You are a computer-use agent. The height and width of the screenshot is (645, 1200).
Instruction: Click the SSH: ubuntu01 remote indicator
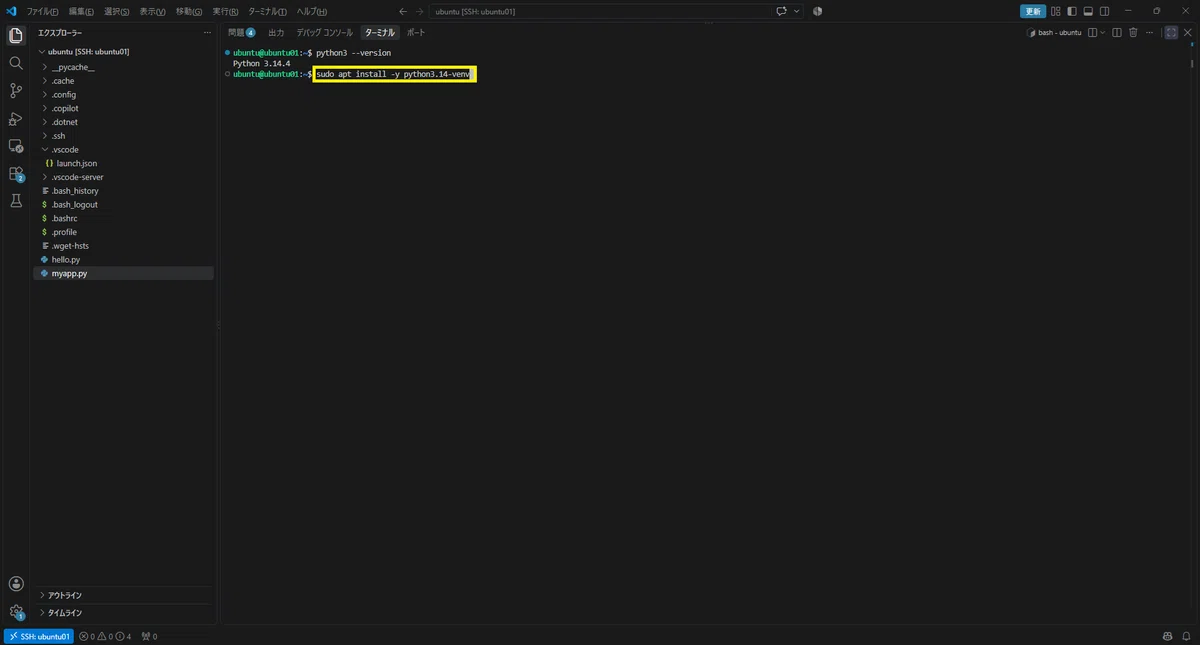[x=39, y=636]
